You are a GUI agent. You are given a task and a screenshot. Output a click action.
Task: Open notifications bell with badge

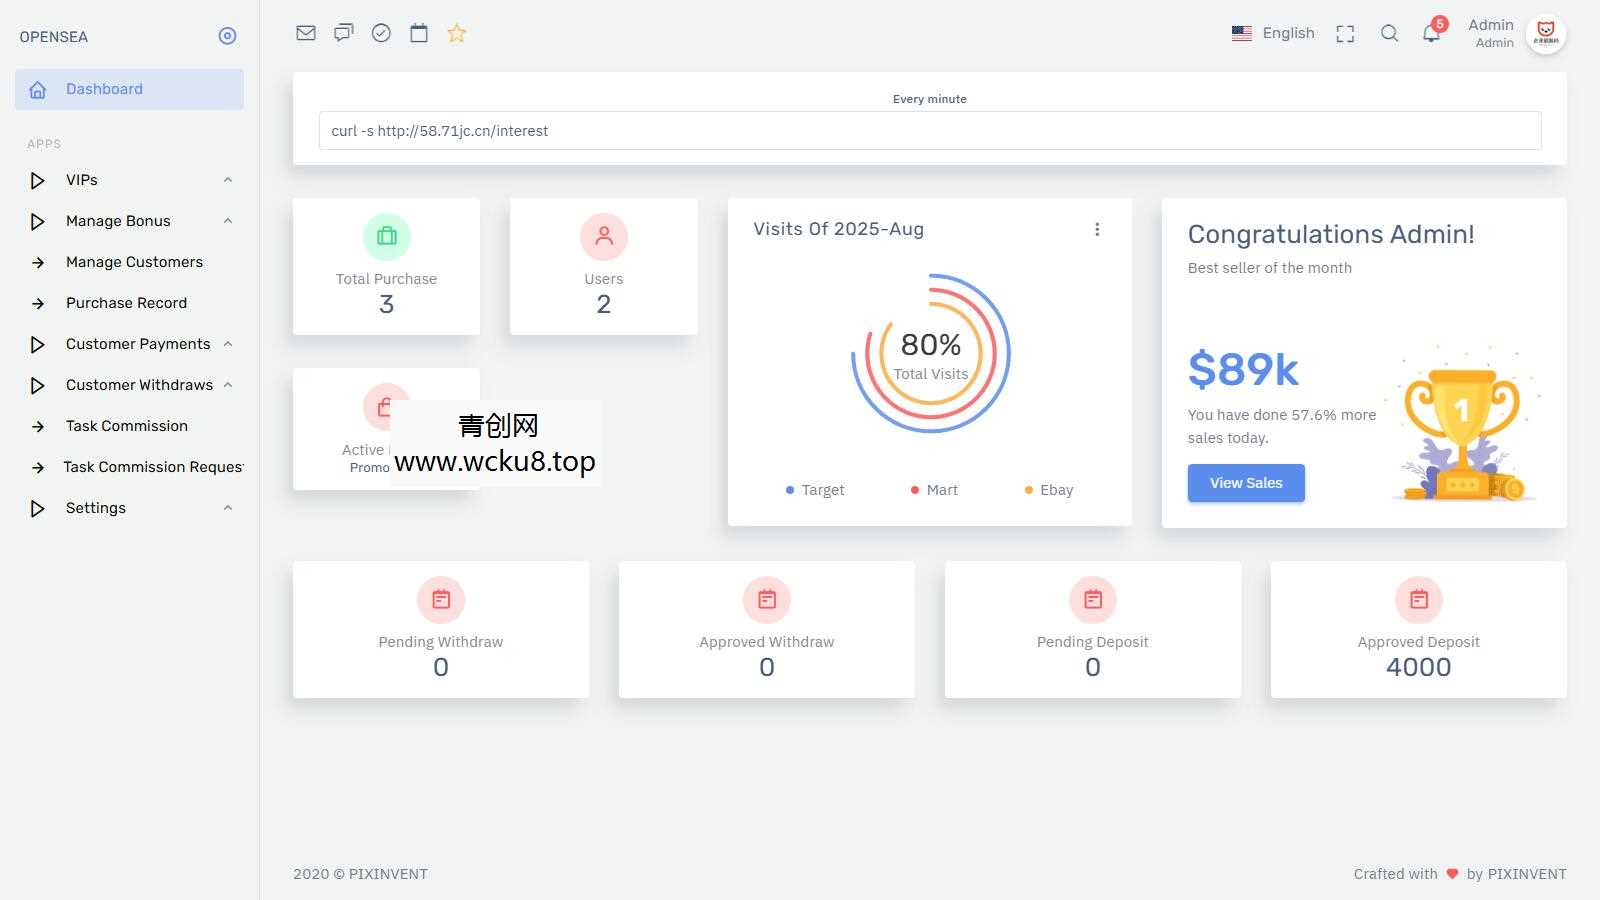1431,33
